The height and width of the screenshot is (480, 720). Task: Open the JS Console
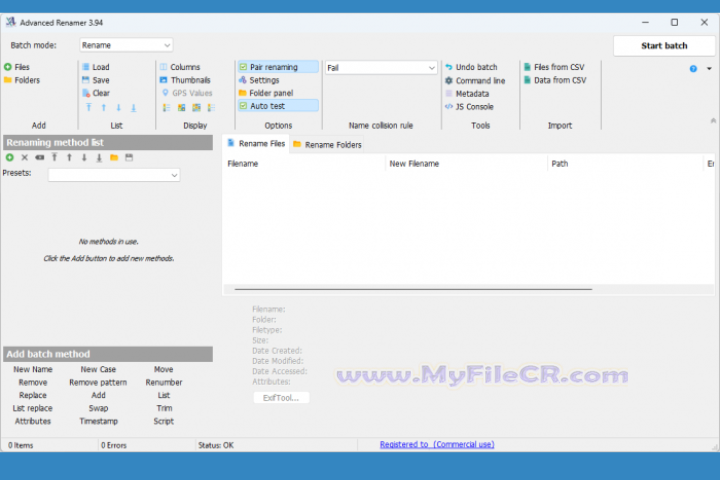469,107
